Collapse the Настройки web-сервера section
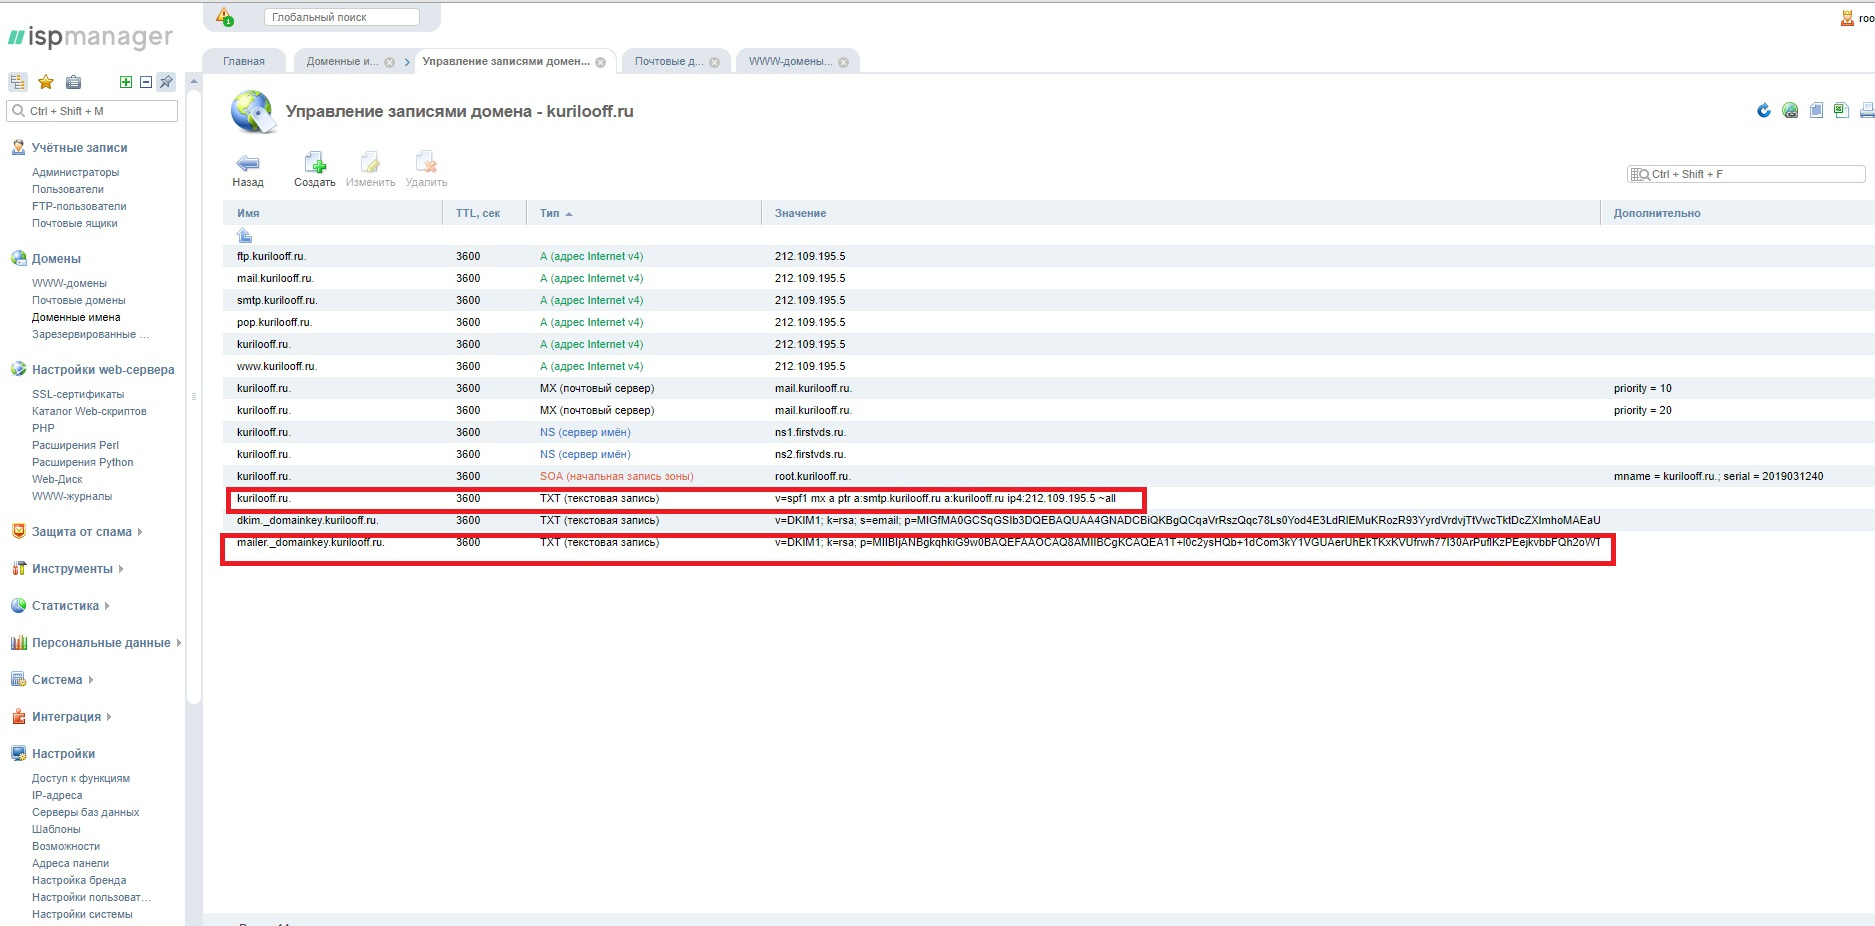 (x=103, y=369)
